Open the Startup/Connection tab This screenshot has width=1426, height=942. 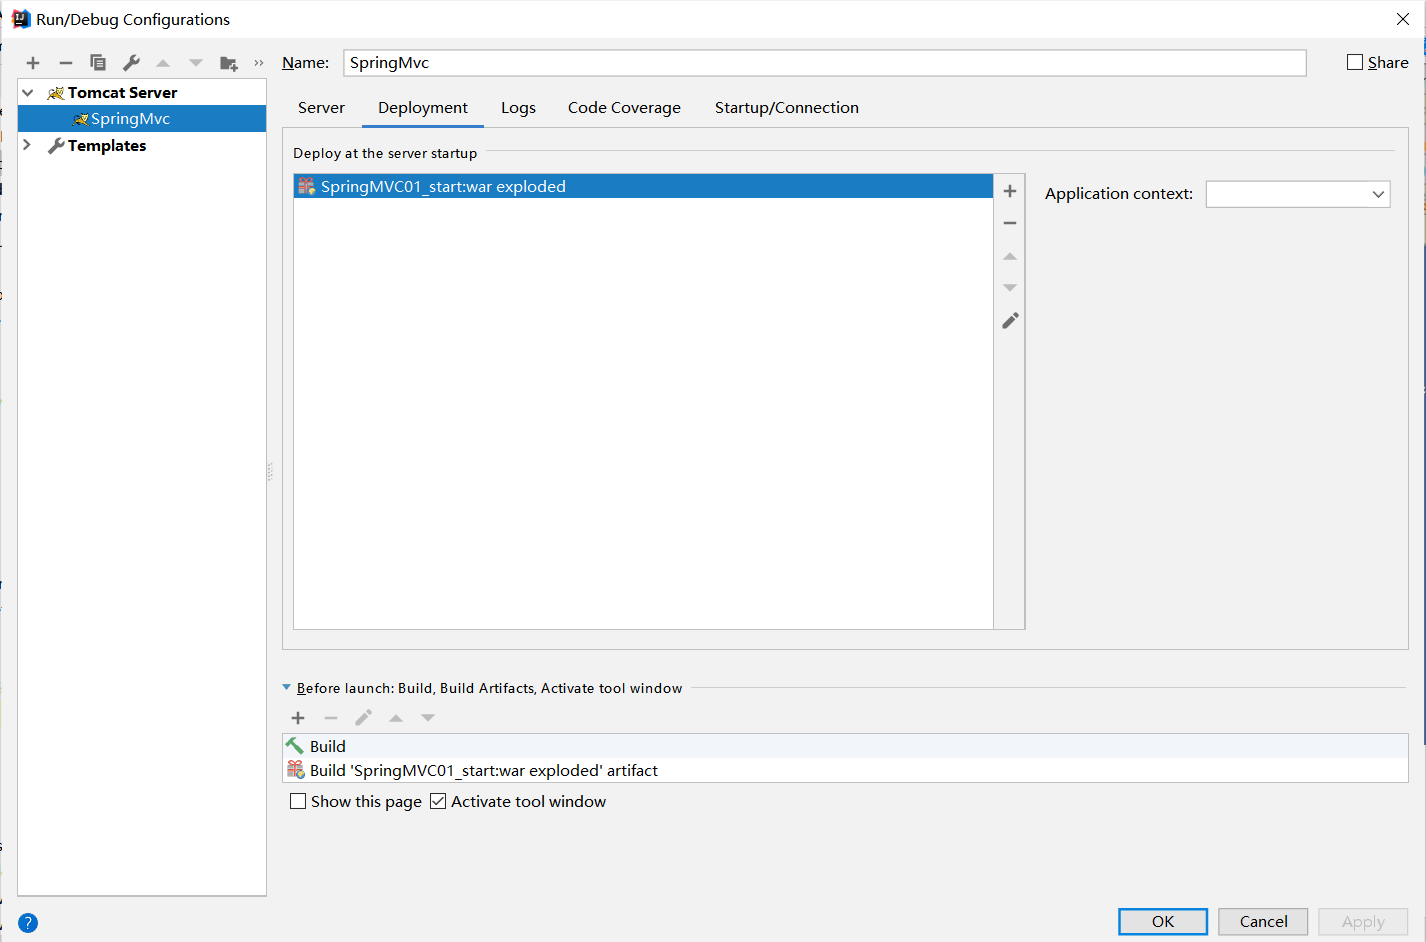[x=787, y=108]
